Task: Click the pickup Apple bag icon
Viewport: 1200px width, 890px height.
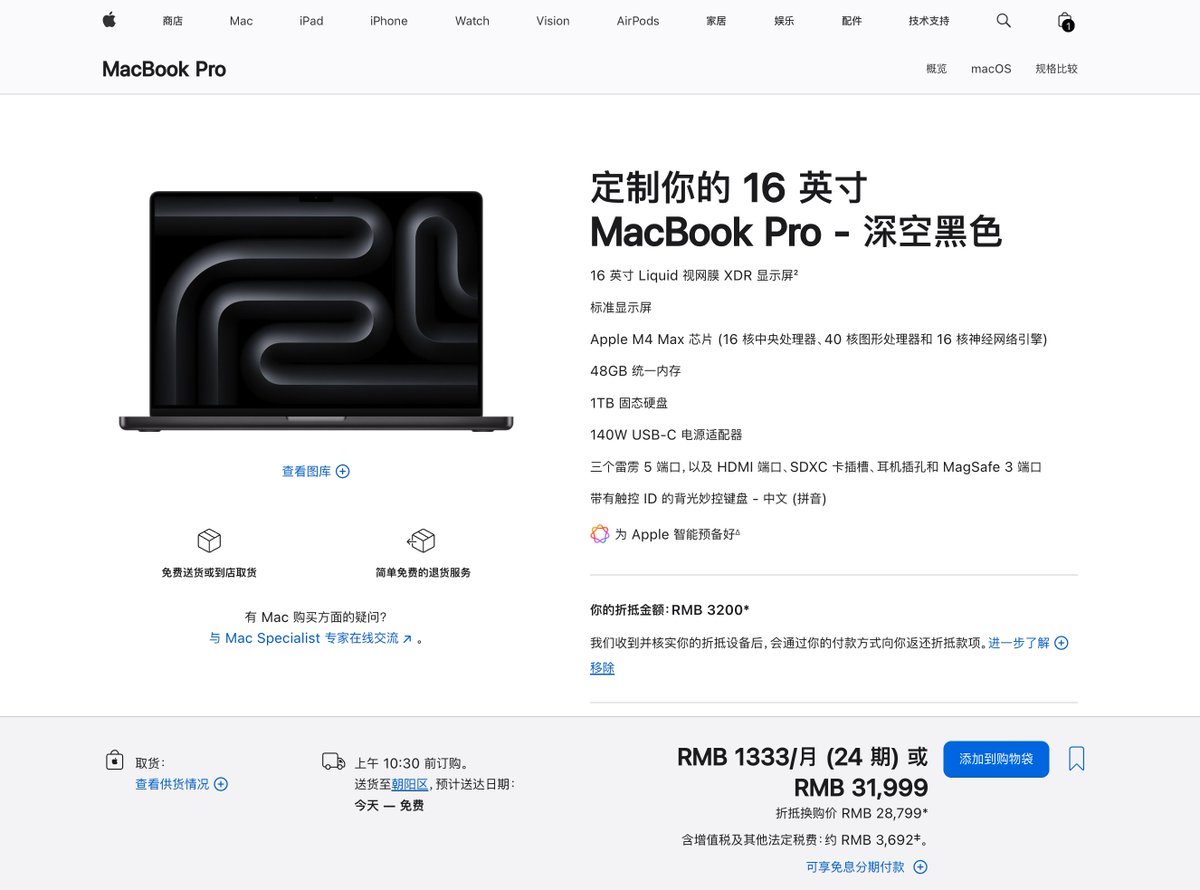Action: coord(115,761)
